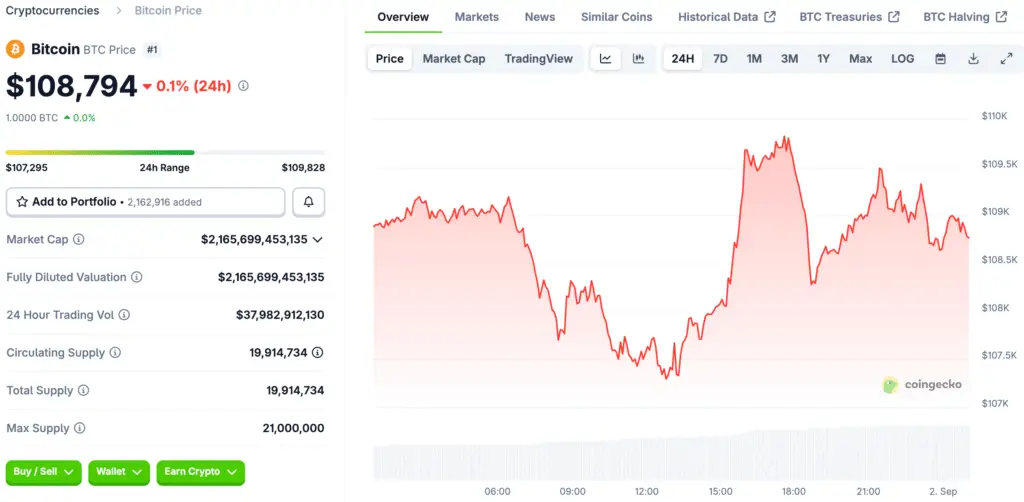Expand the Market Cap value chevron

pos(318,240)
